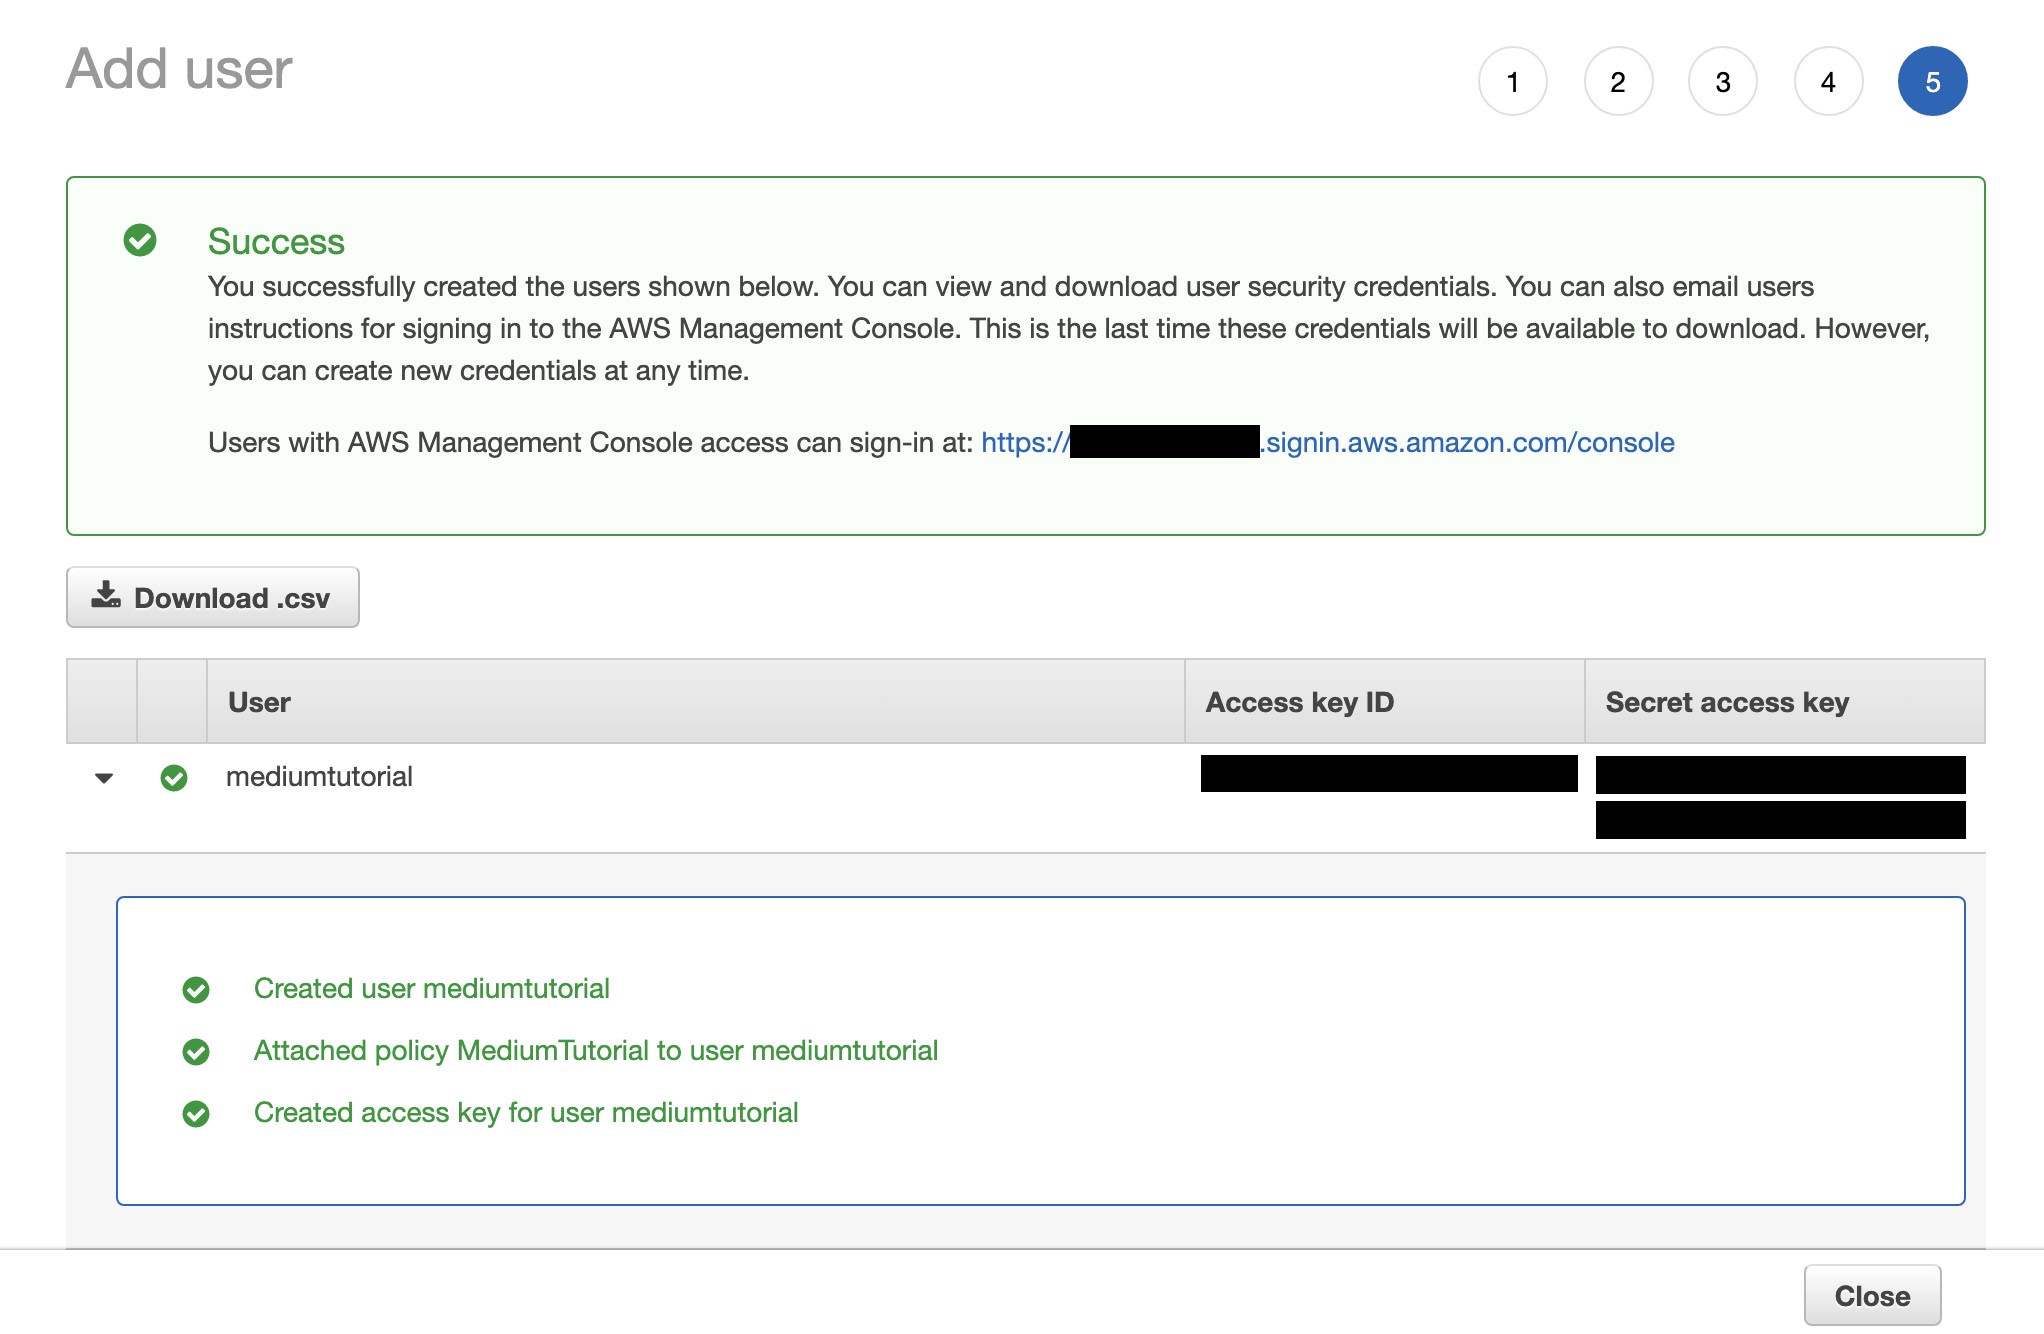Open the AWS console sign-in link

click(1468, 442)
